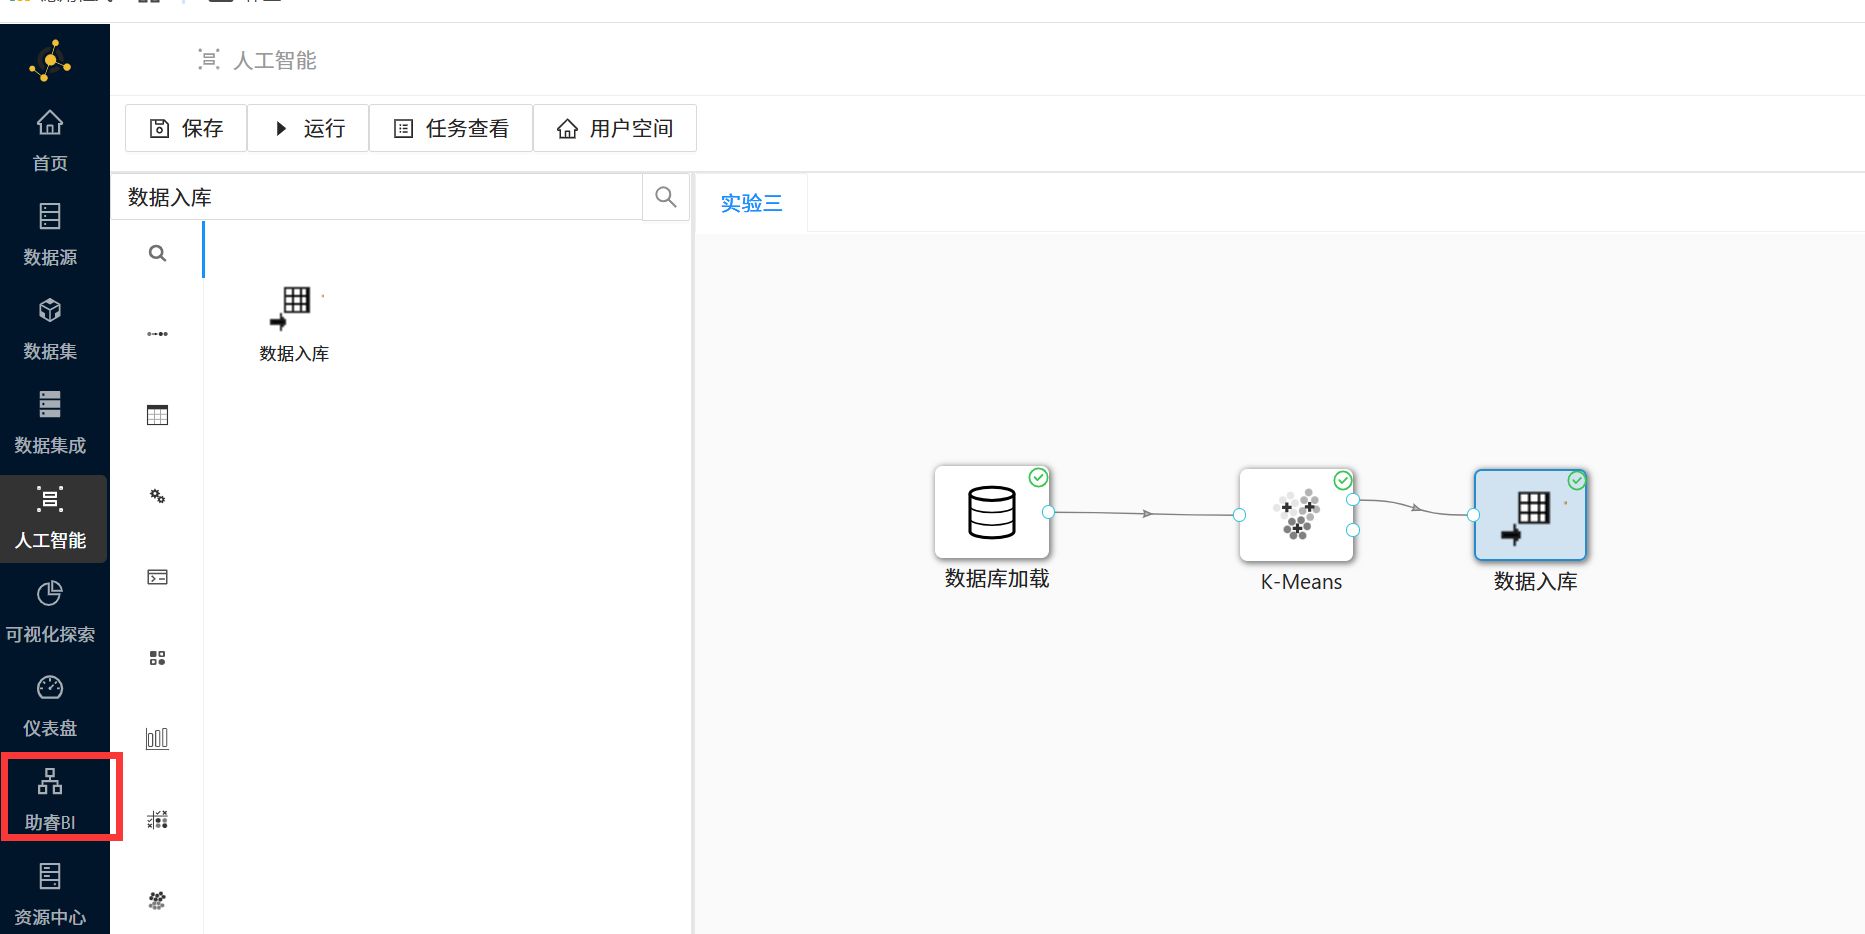
Task: Click upper output port of K-Means node
Action: 1353,499
